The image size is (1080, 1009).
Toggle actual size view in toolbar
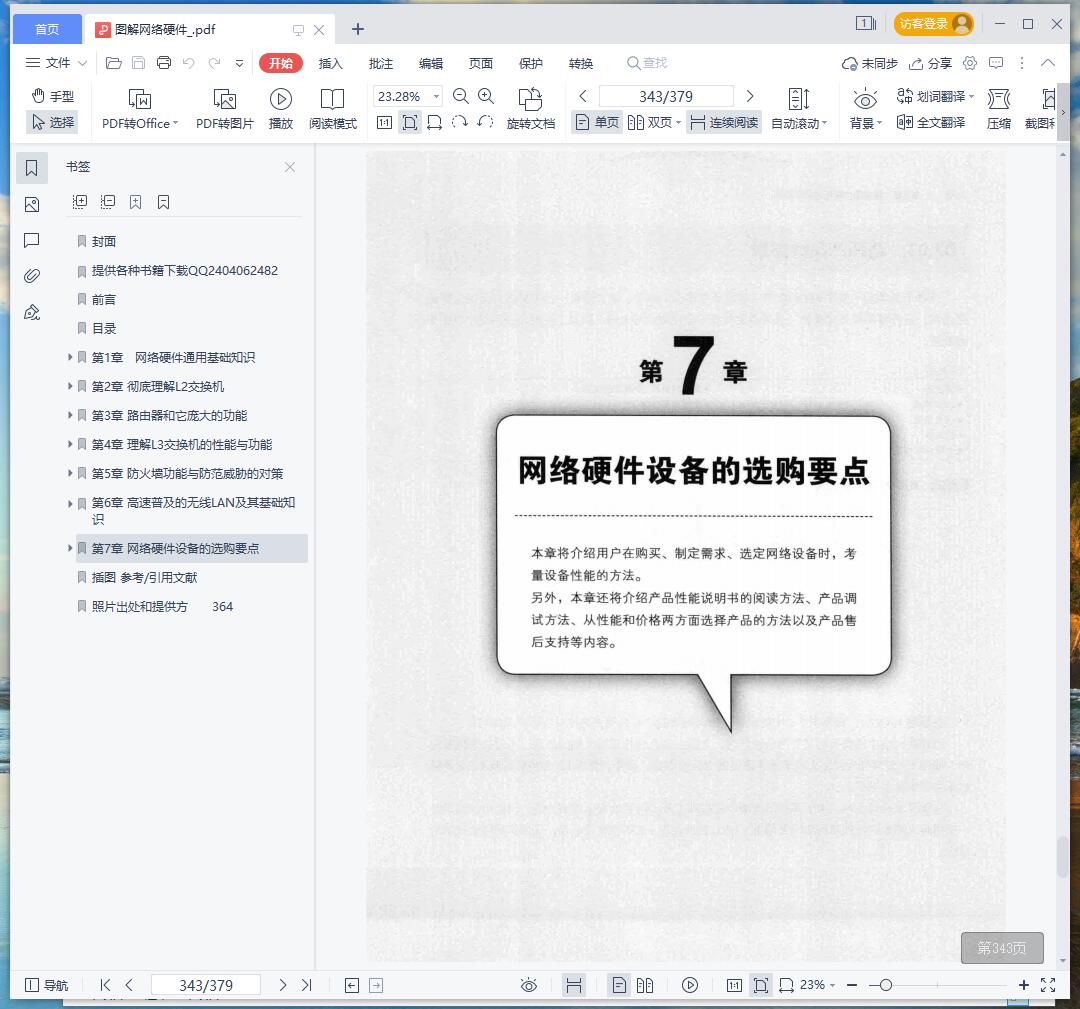(384, 123)
